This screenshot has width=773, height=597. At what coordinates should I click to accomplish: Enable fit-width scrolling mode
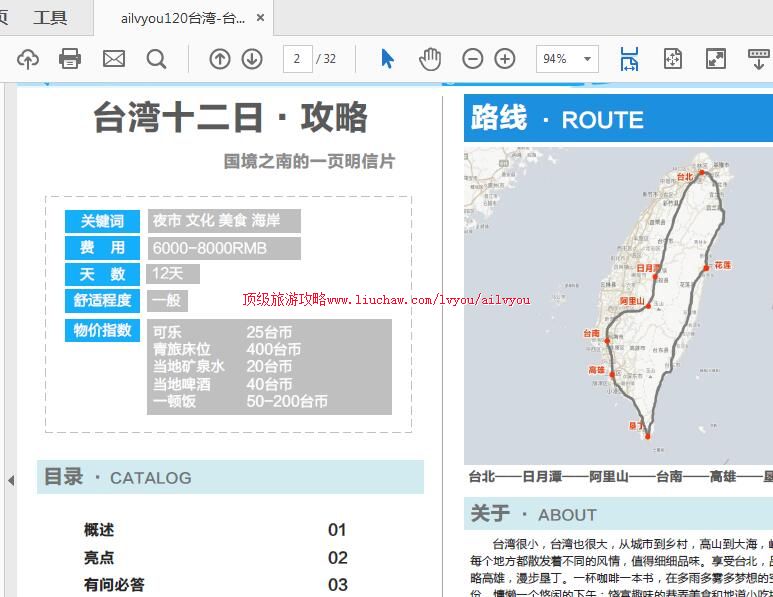(x=629, y=59)
